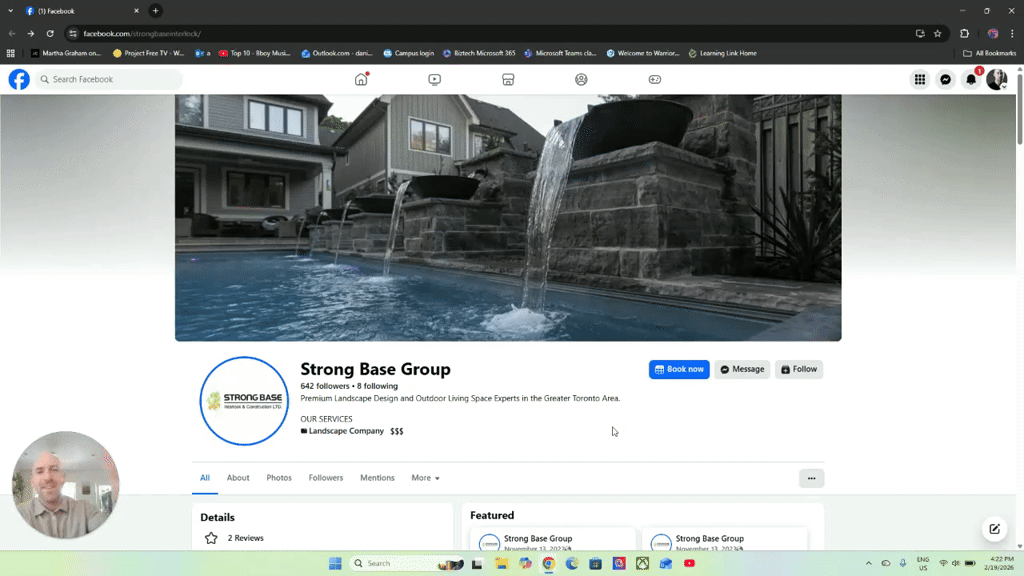This screenshot has height=576, width=1024.
Task: Switch to the About tab
Action: (x=238, y=477)
